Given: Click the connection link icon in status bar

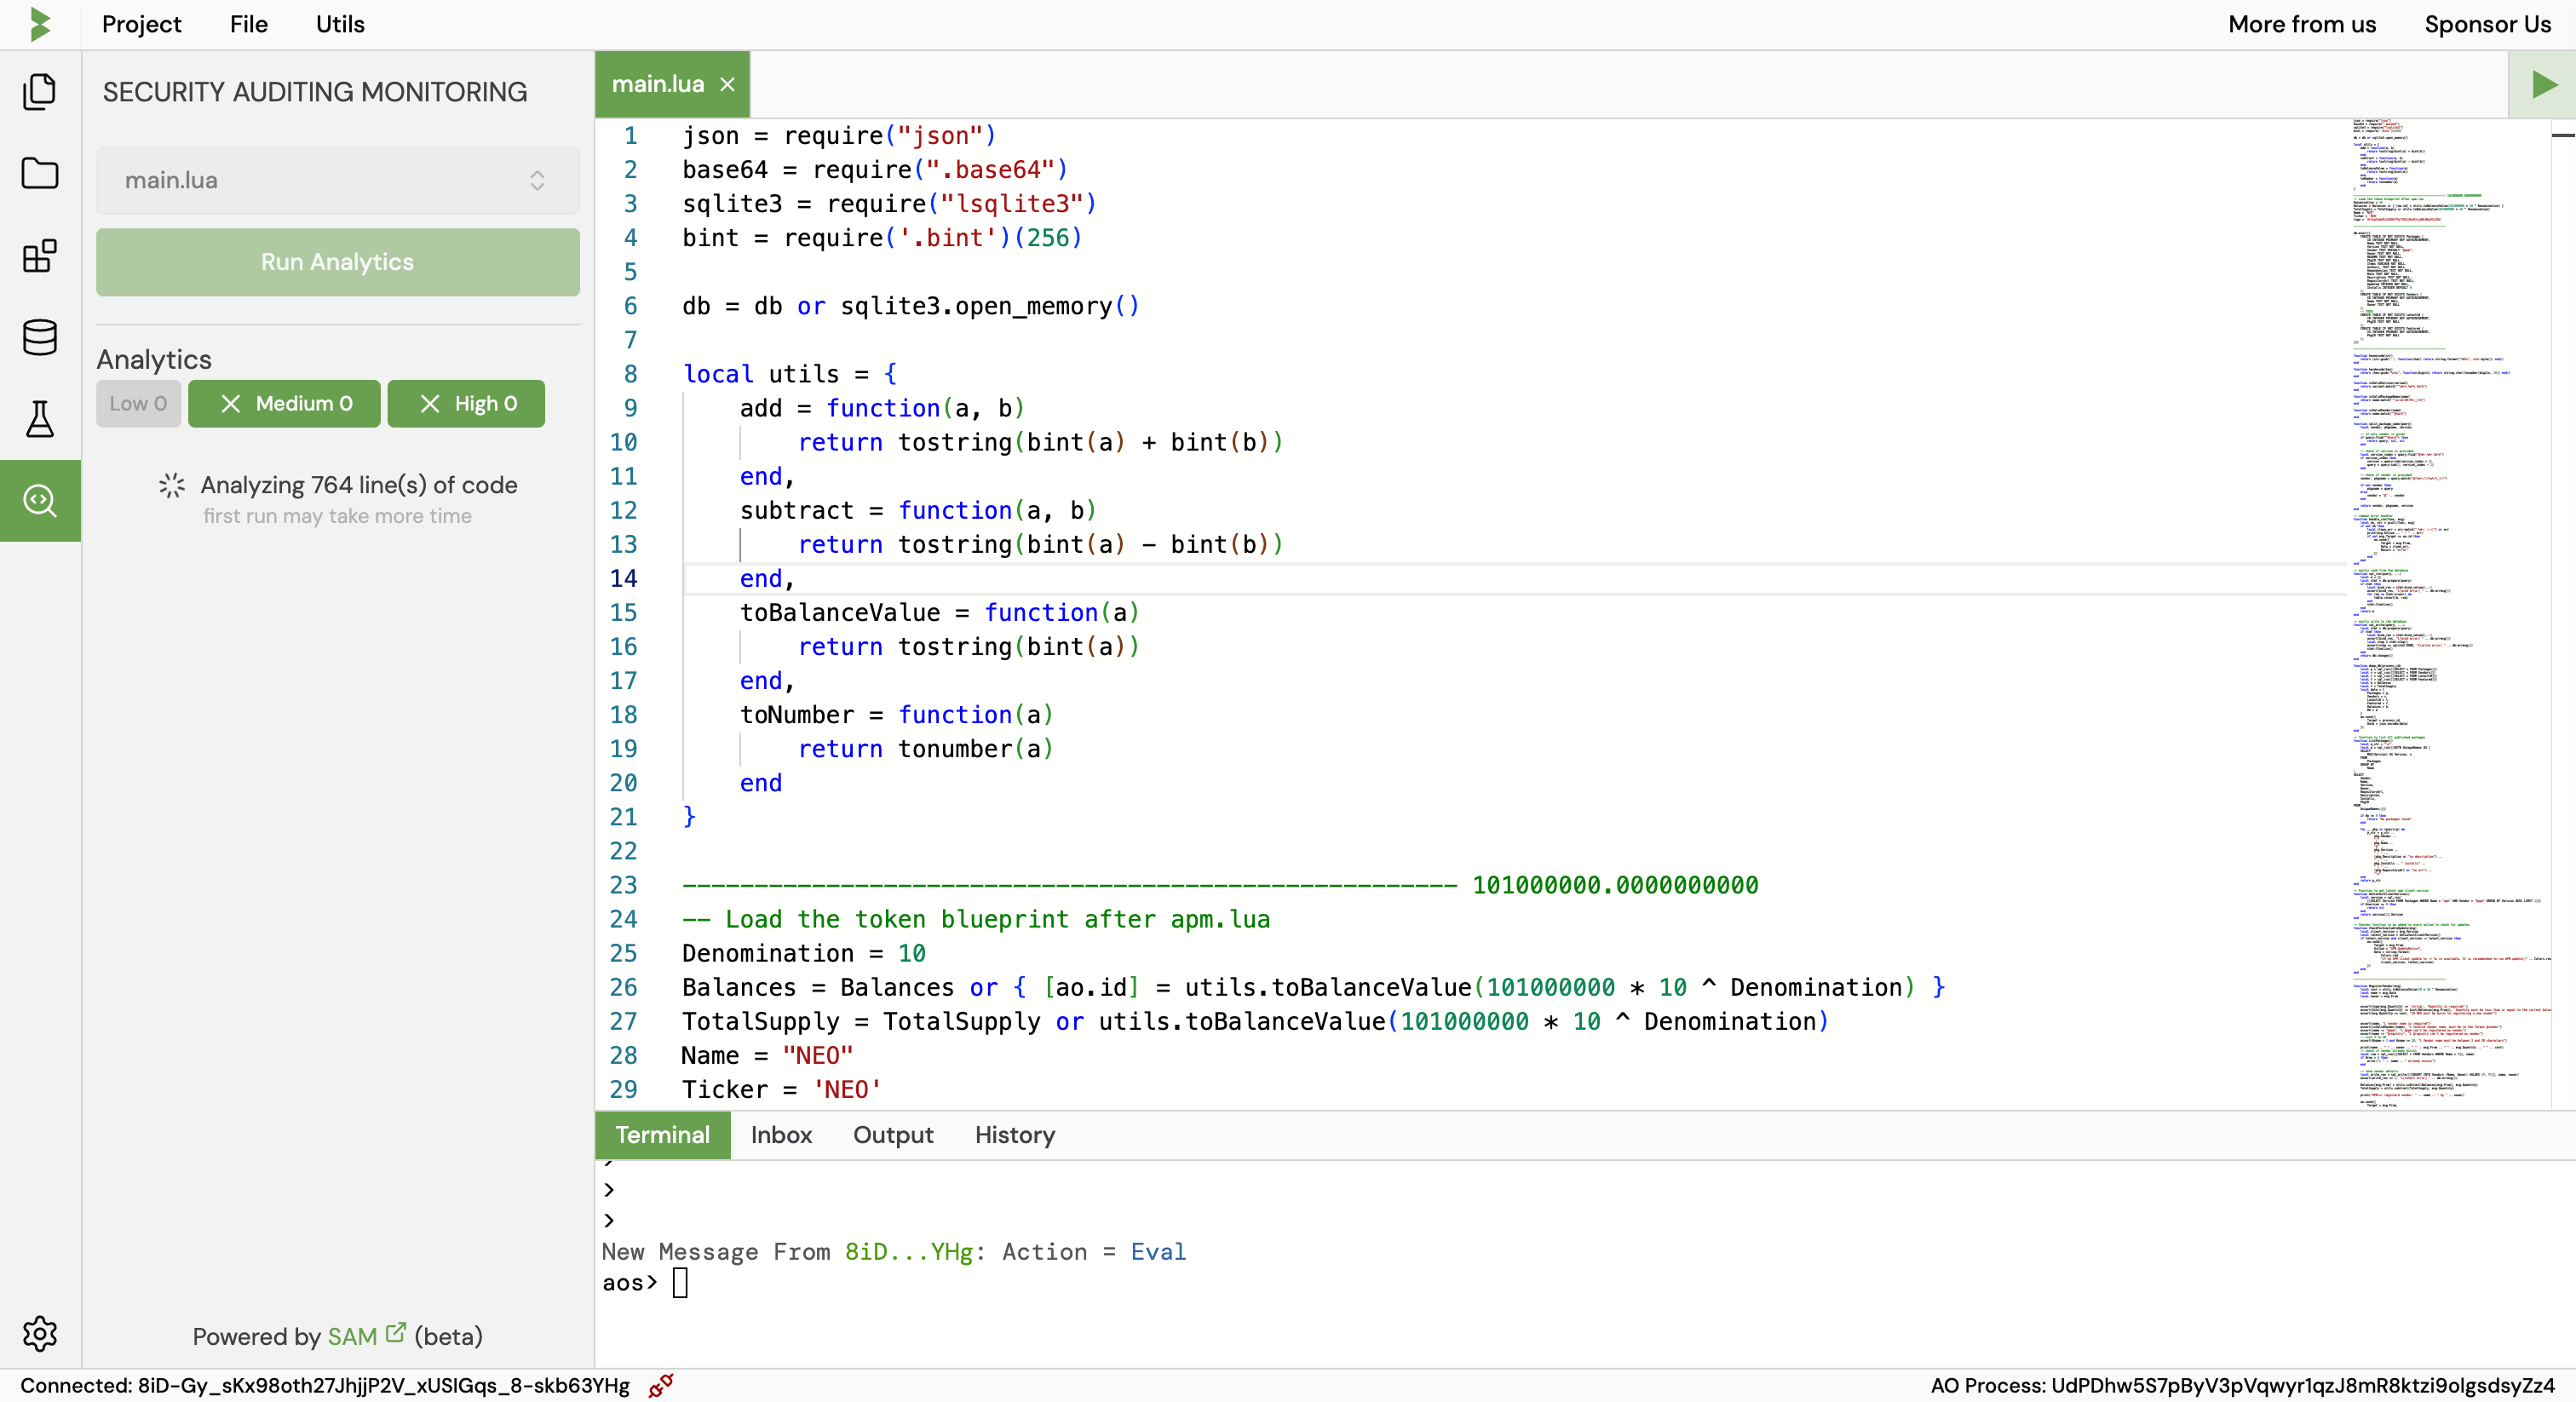Looking at the screenshot, I should tap(661, 1385).
